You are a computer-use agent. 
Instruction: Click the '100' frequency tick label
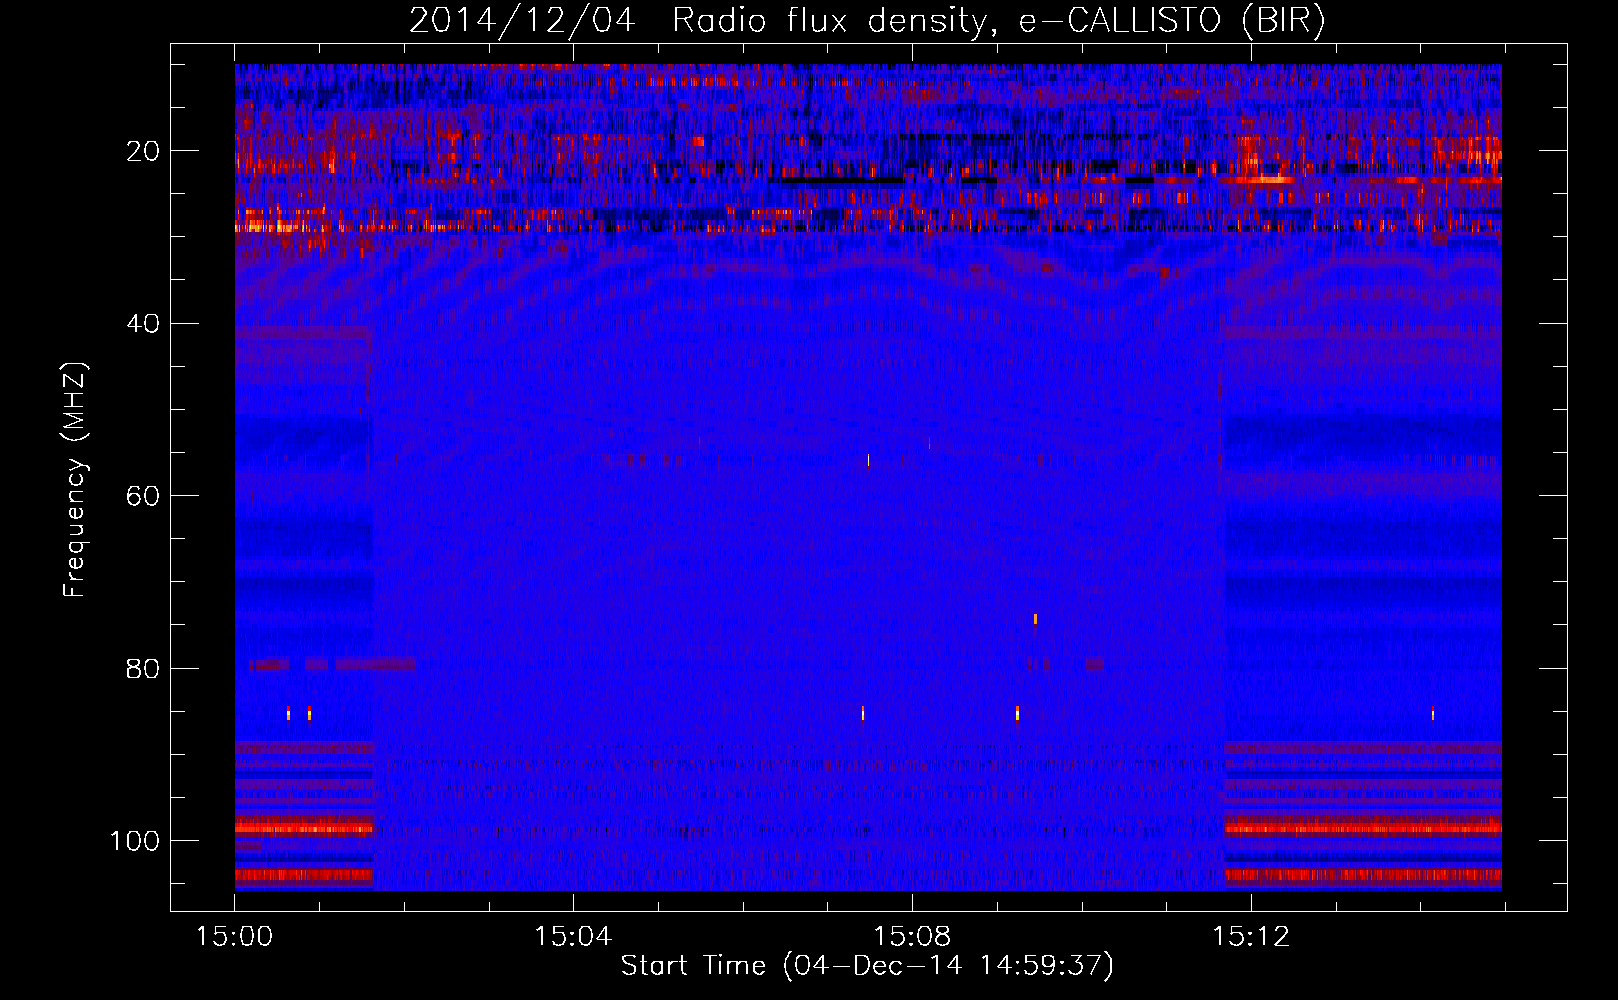(x=136, y=841)
